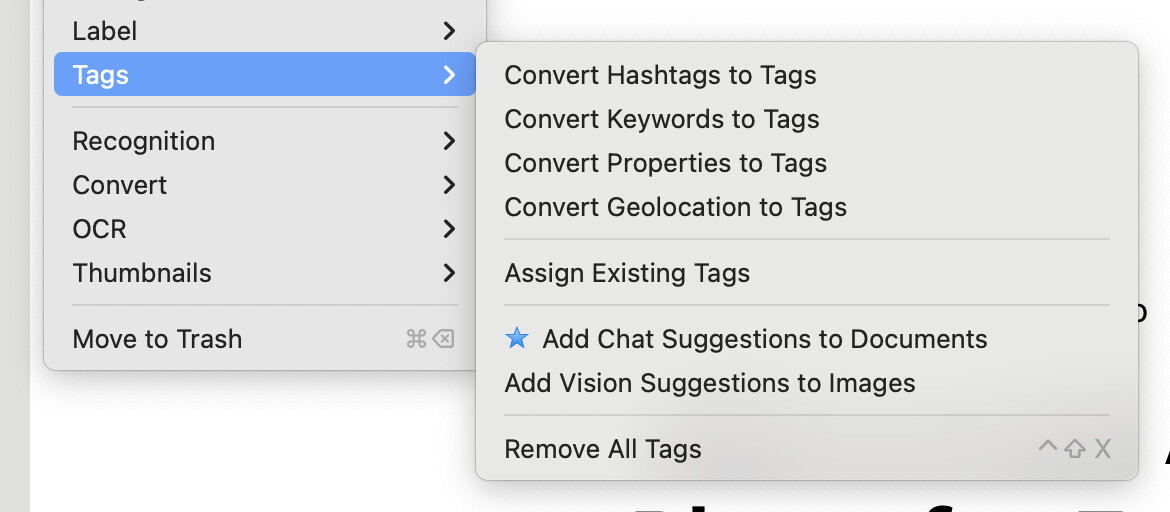Image resolution: width=1170 pixels, height=512 pixels.
Task: Click Convert Geolocation to Tags
Action: (x=675, y=207)
